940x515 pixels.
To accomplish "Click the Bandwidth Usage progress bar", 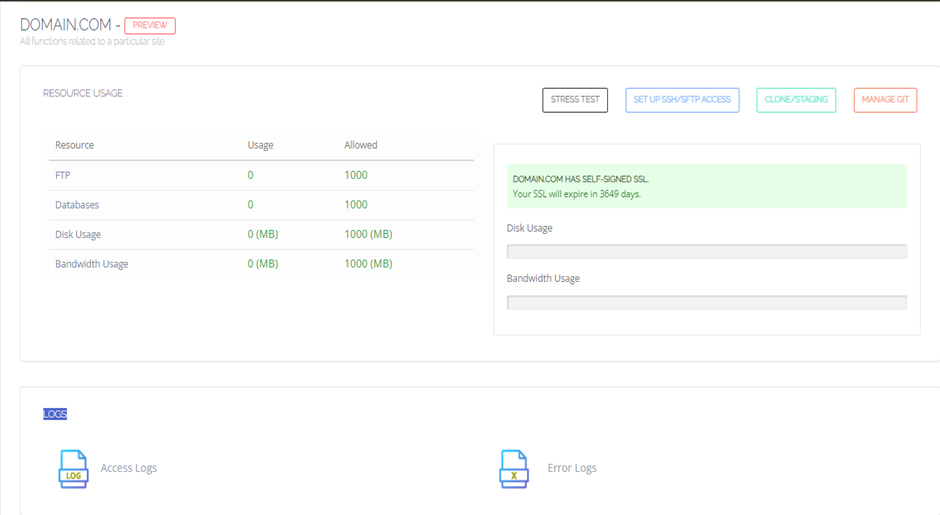I will (x=707, y=302).
